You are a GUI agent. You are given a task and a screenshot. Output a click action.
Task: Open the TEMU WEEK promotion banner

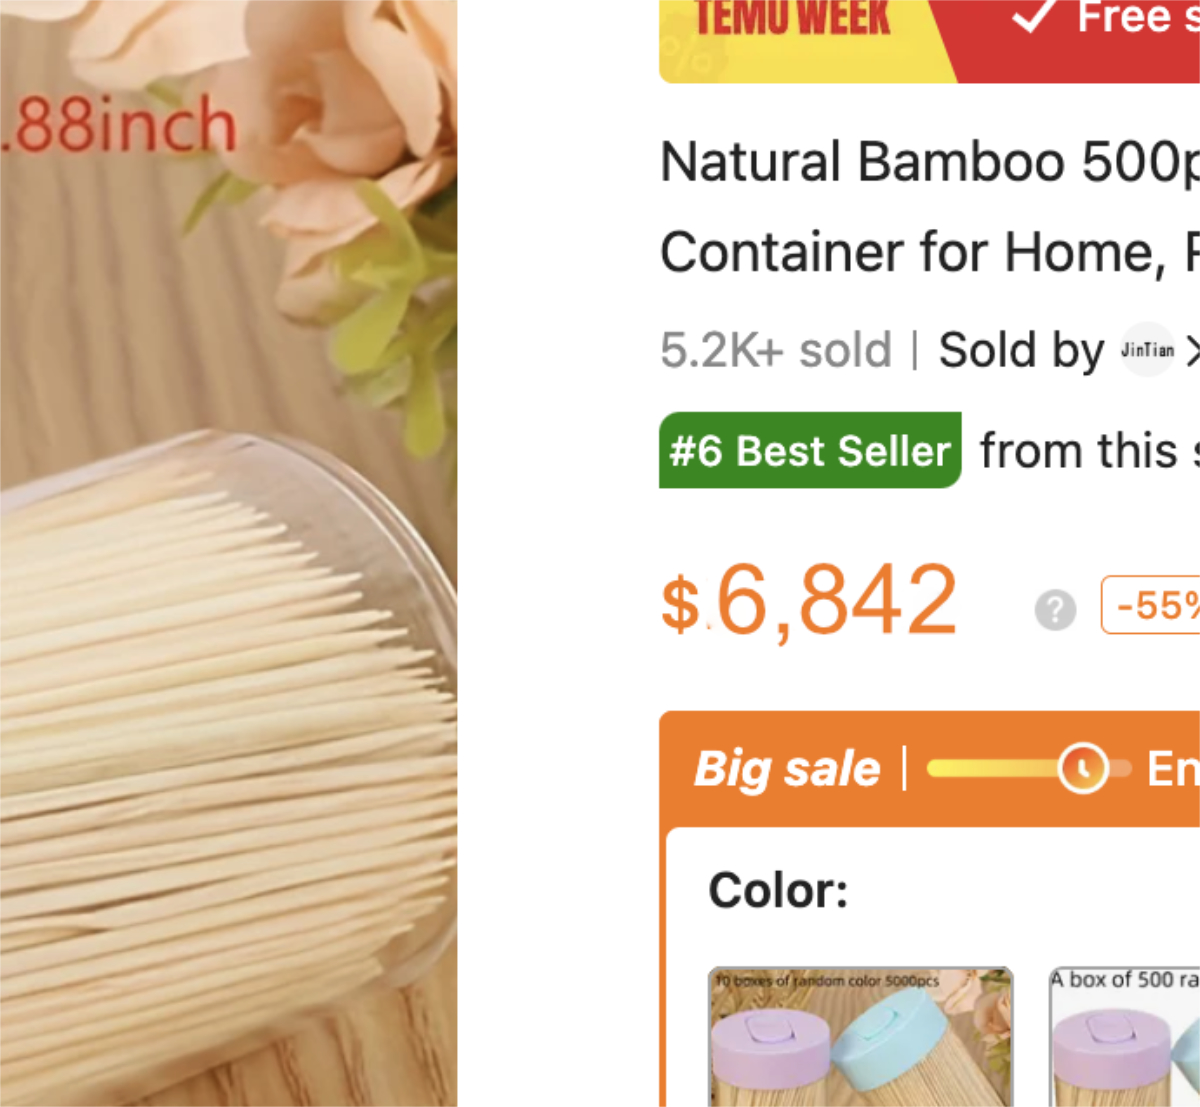(793, 20)
